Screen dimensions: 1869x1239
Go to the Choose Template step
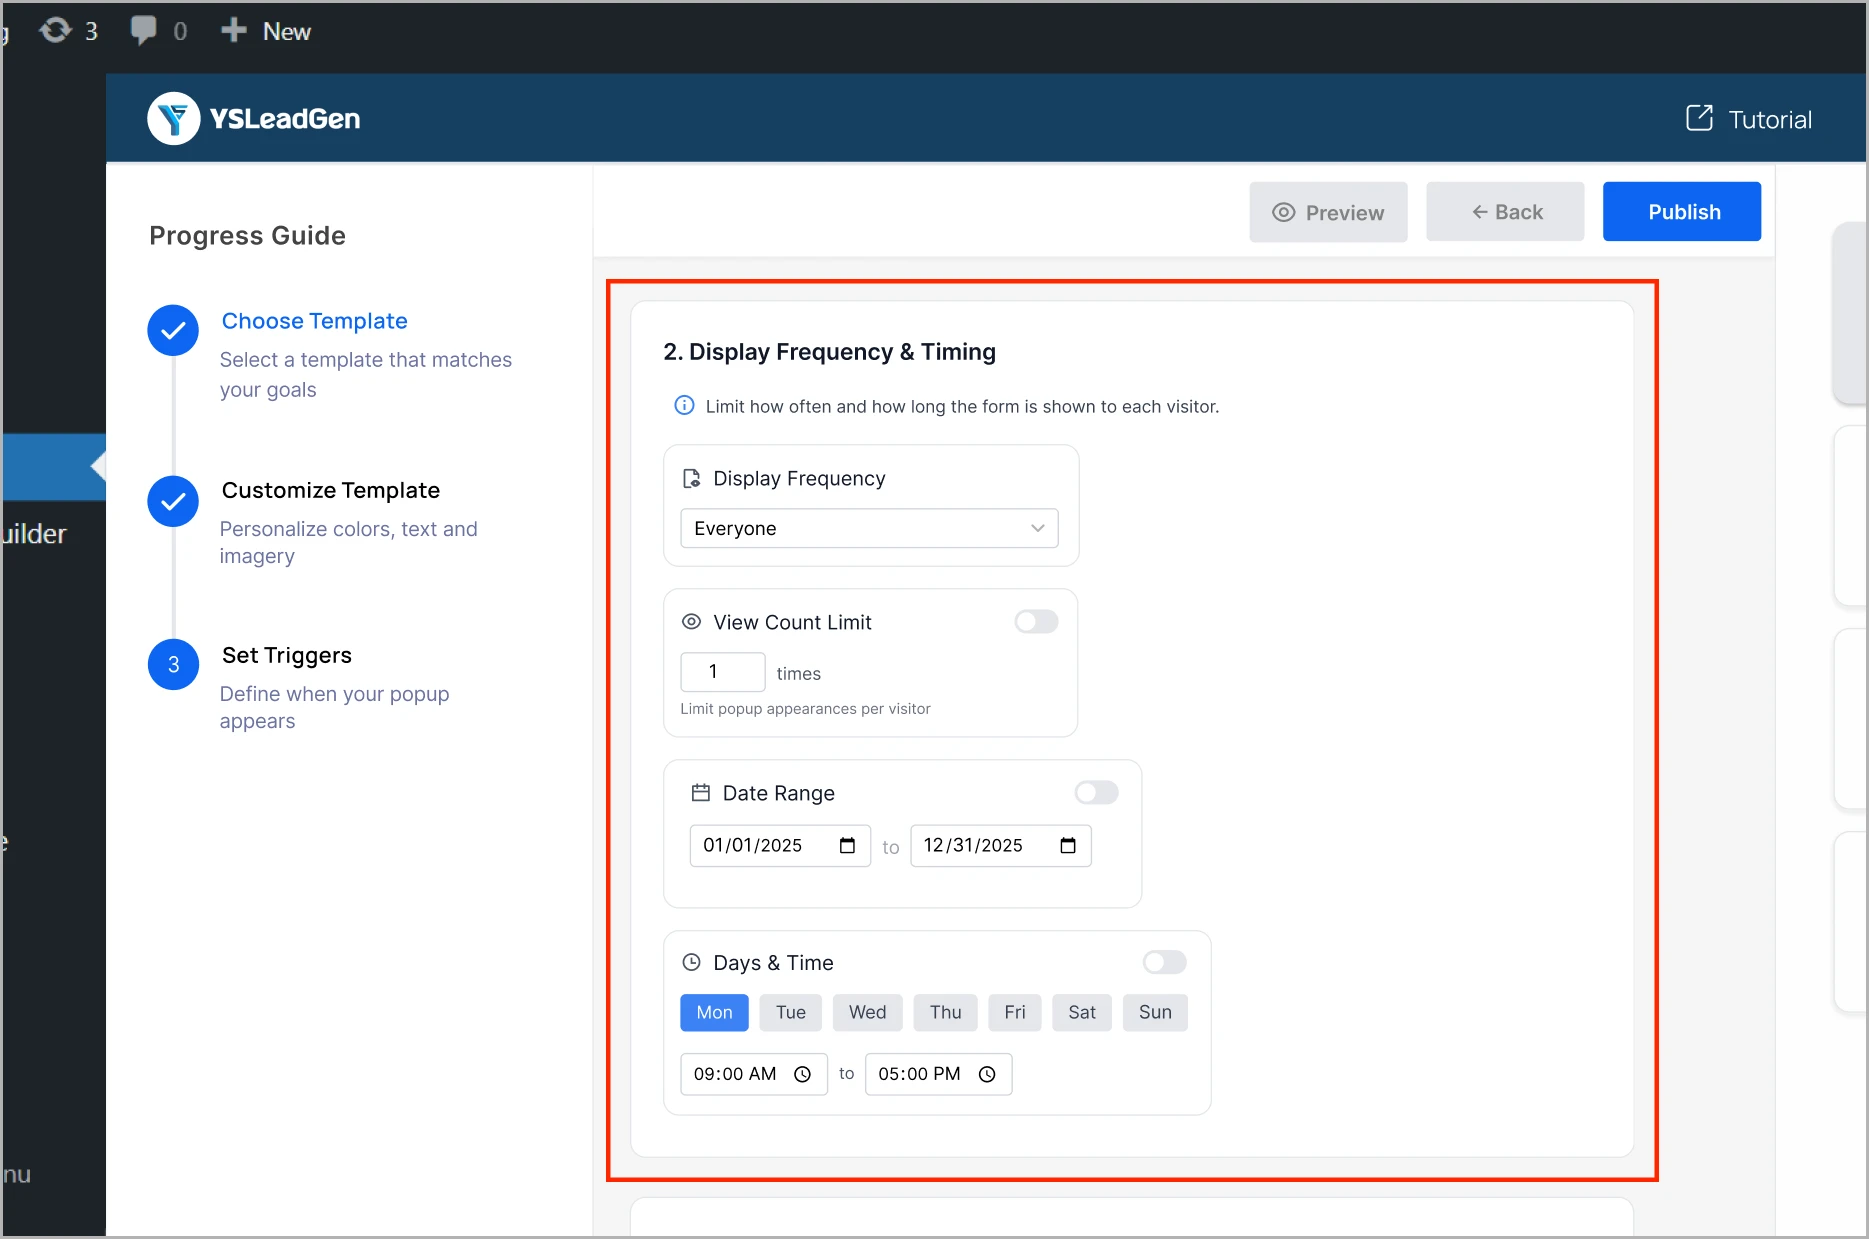point(314,321)
